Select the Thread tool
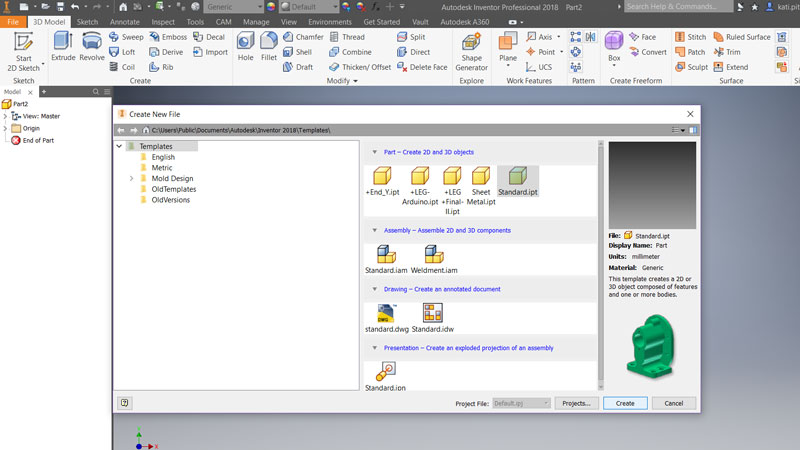Screen dimensions: 800x450 tap(347, 37)
